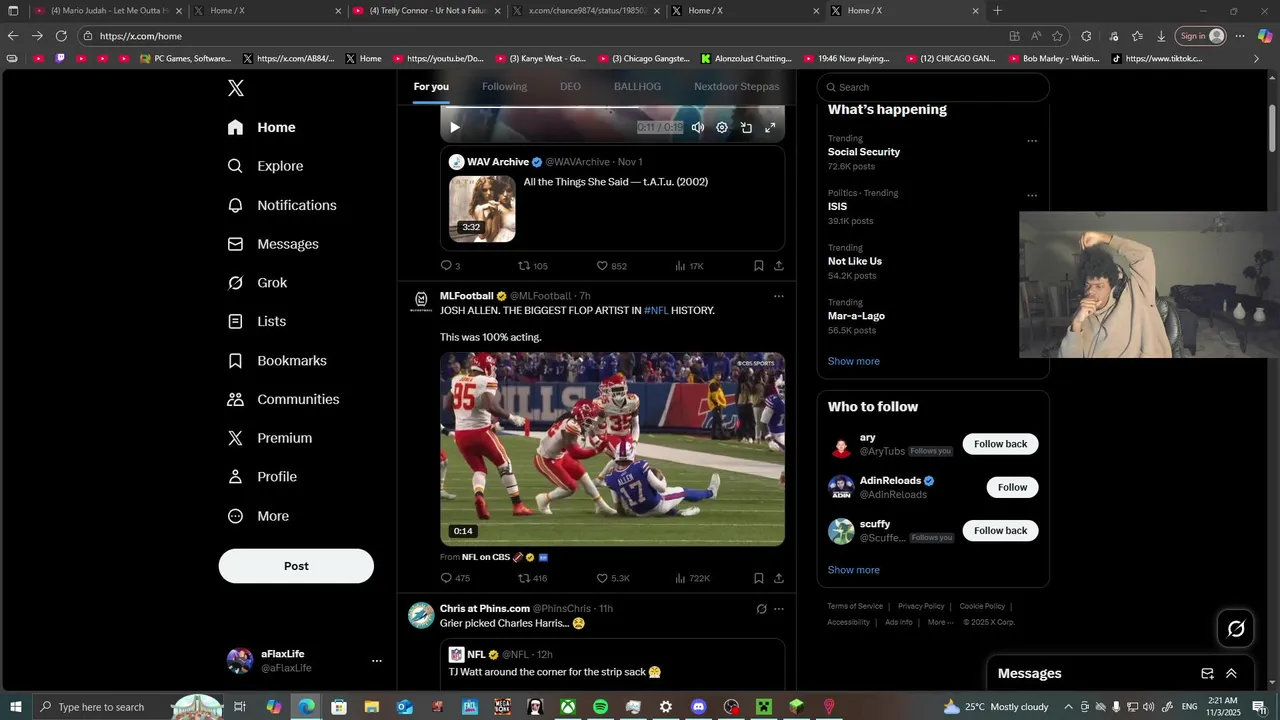The height and width of the screenshot is (720, 1280).
Task: Open Profile in the sidebar
Action: 235,477
